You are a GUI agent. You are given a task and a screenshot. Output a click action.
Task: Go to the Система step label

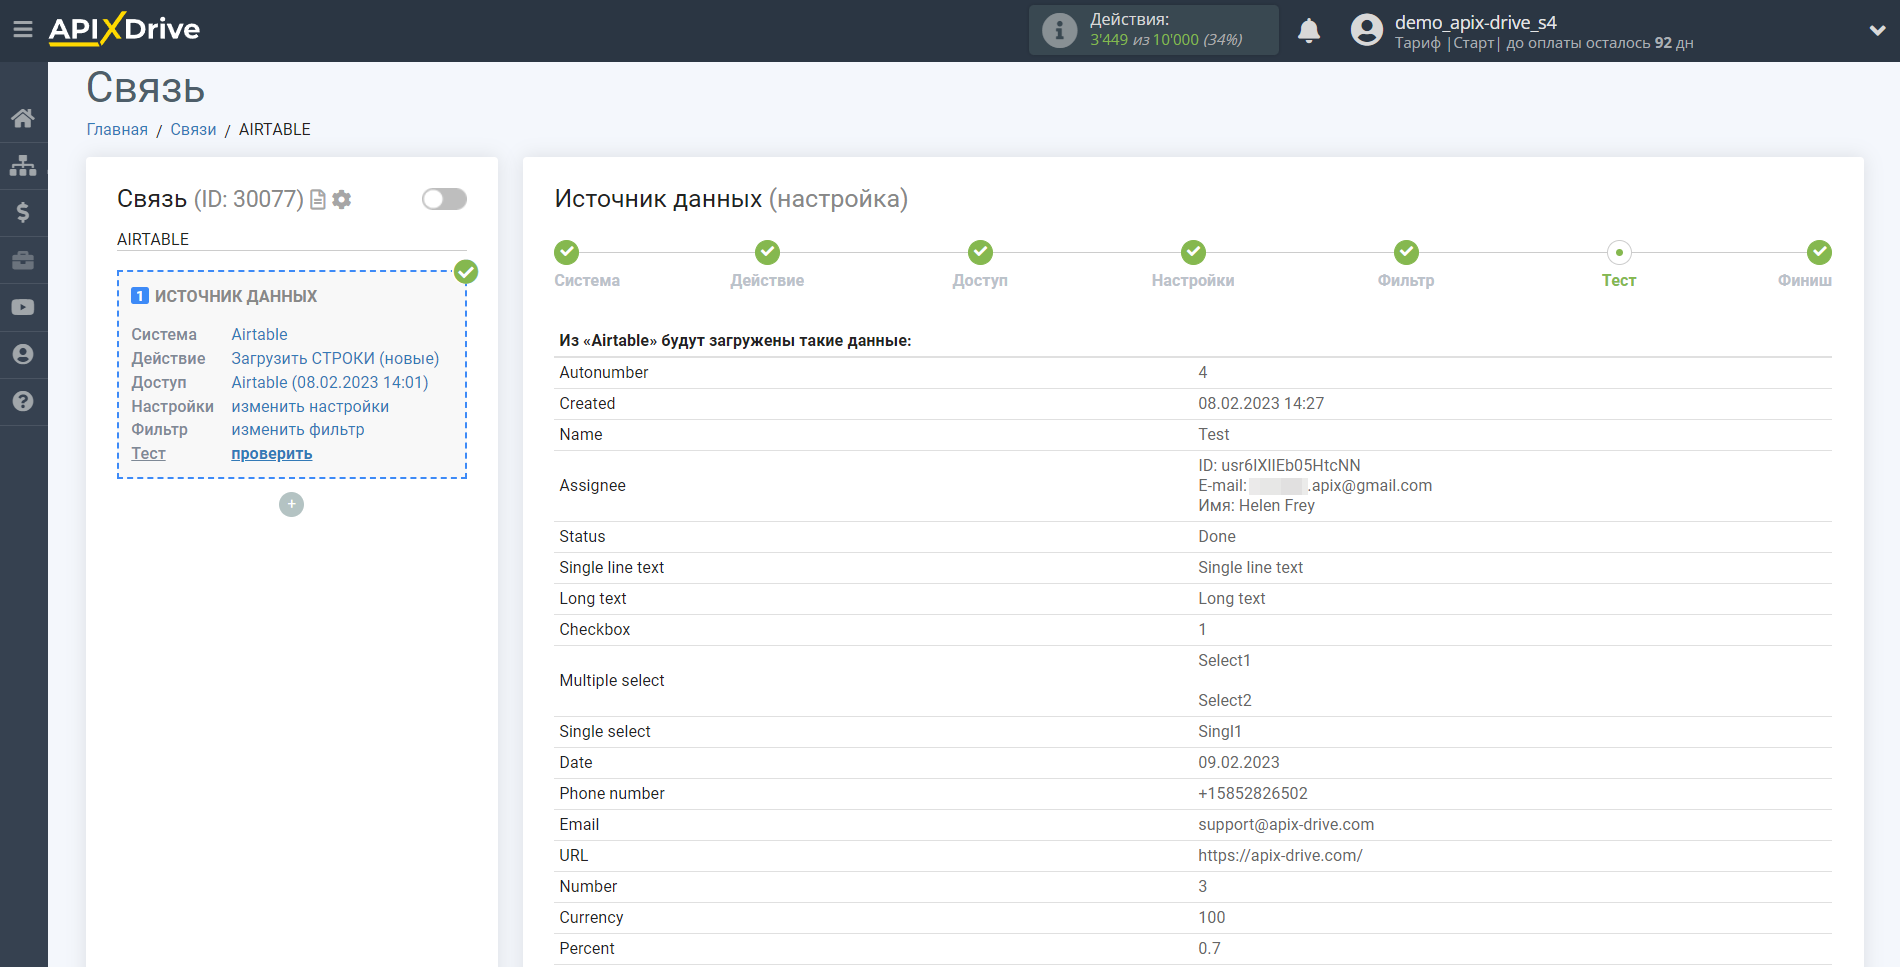[587, 281]
